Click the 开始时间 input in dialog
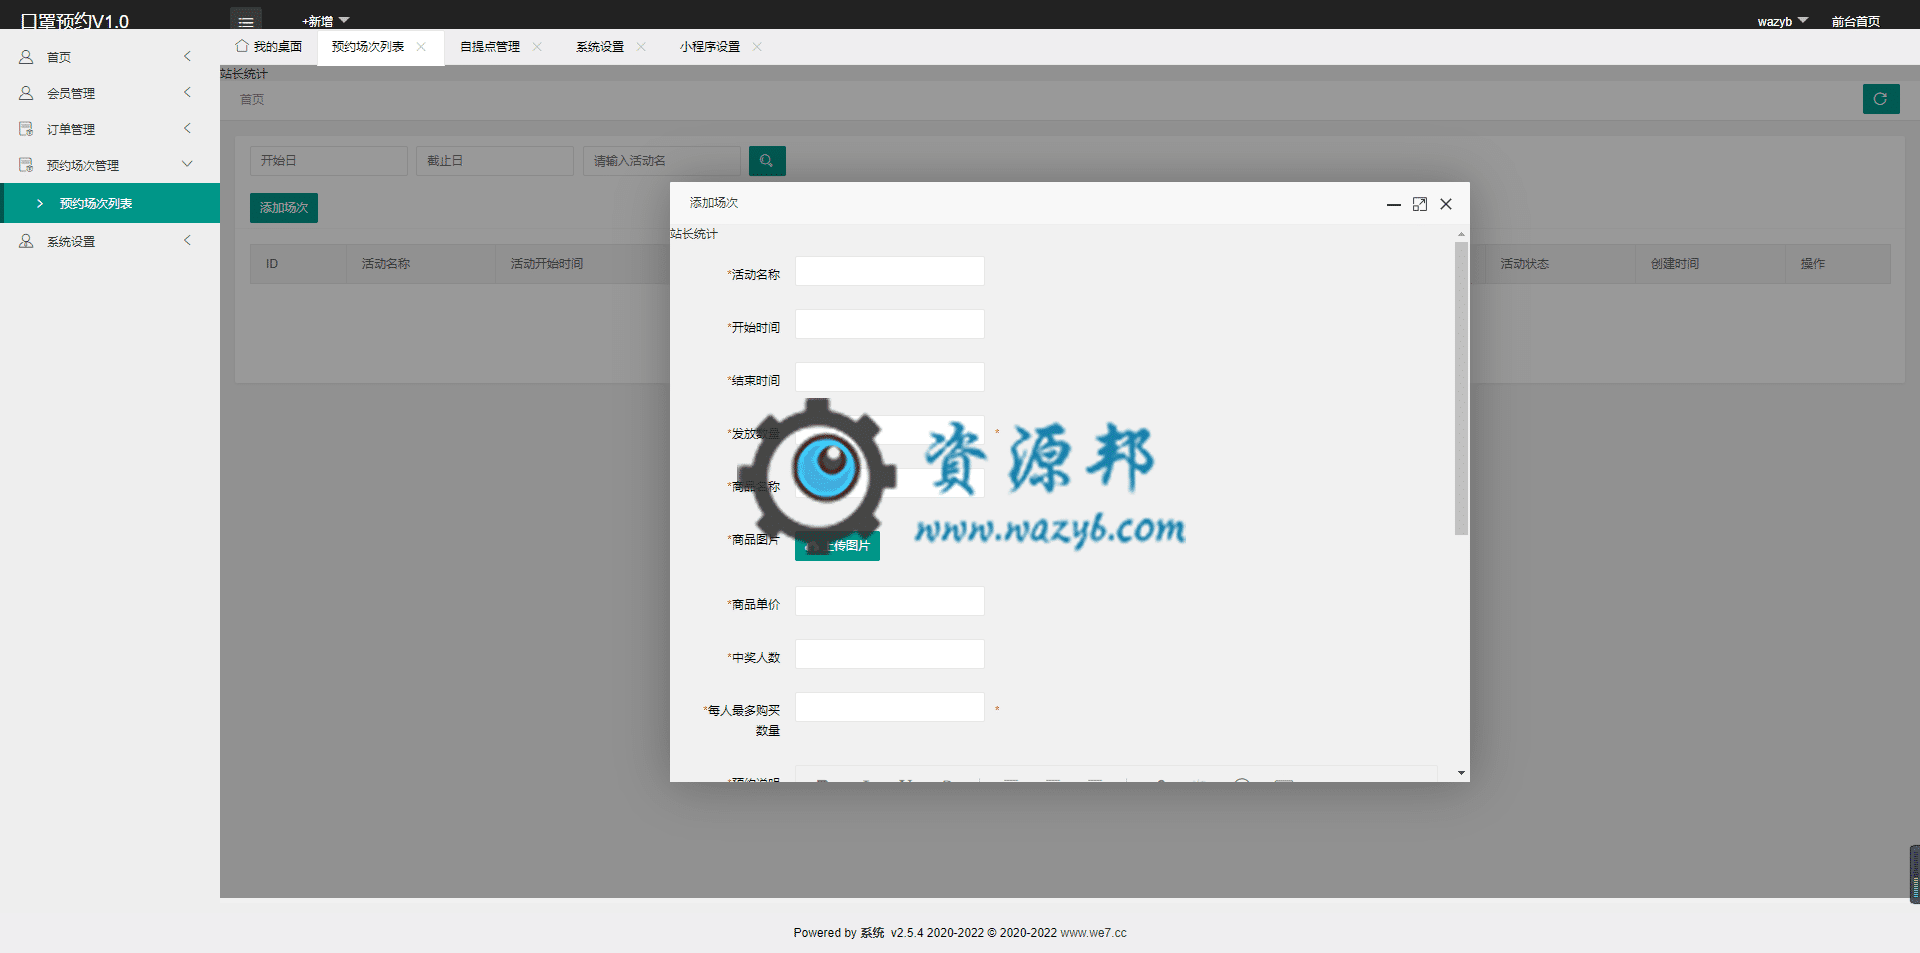This screenshot has width=1920, height=953. point(890,324)
